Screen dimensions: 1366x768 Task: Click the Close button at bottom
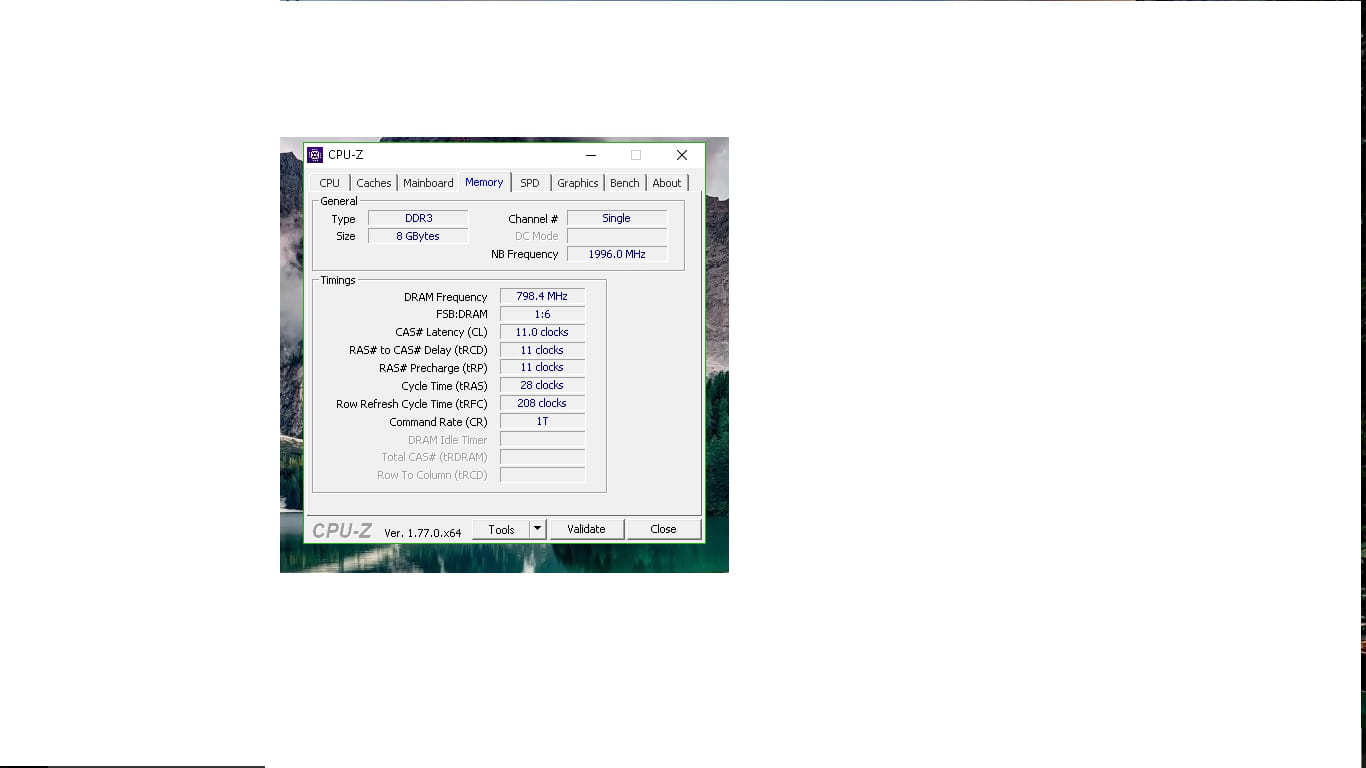663,529
